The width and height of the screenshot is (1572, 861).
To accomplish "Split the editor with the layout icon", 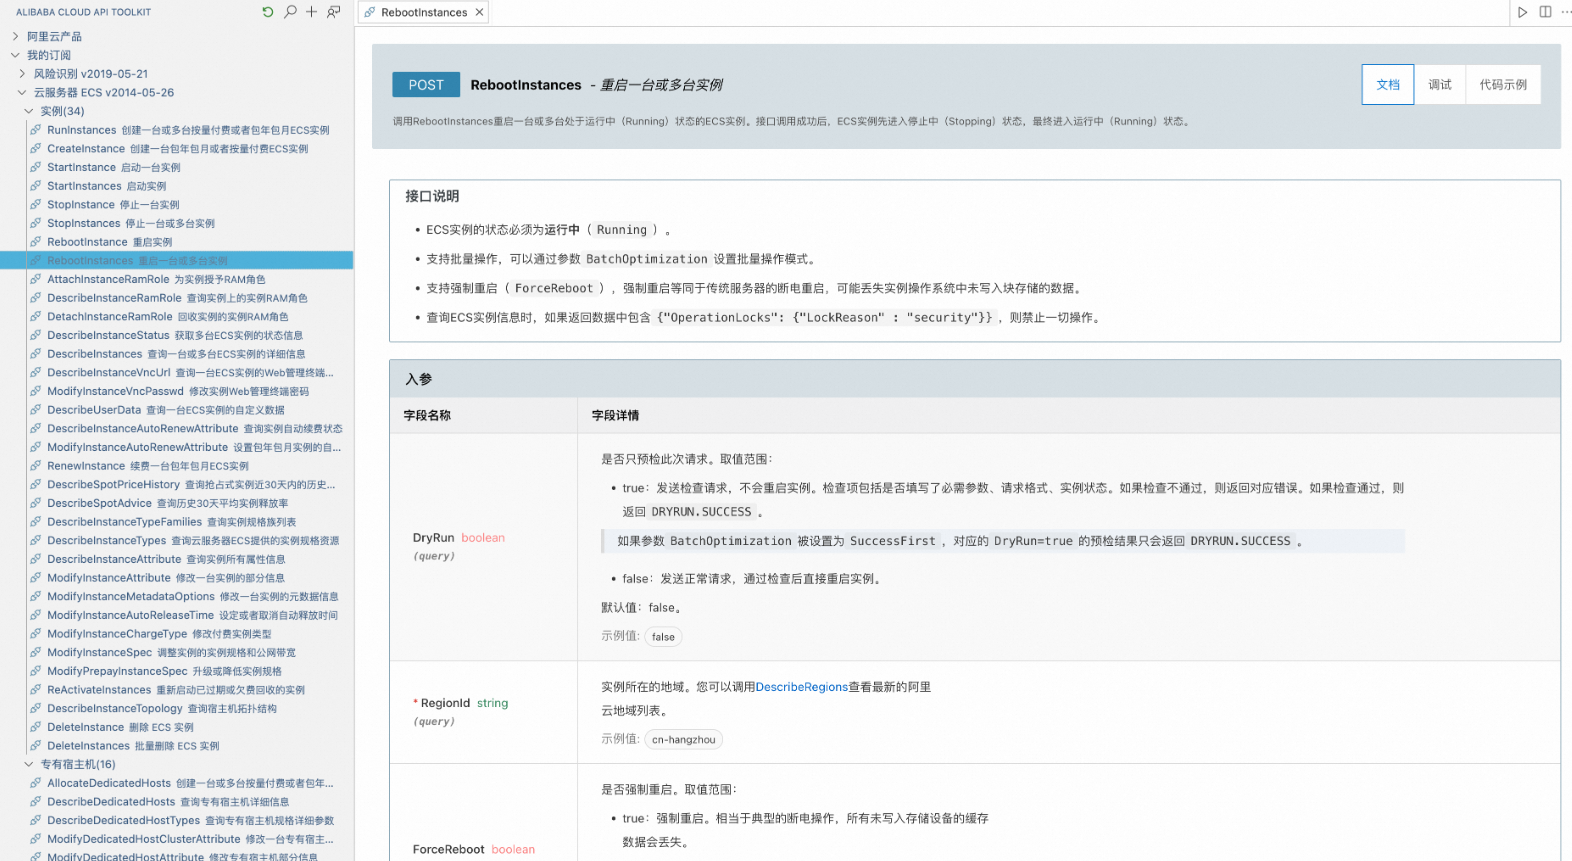I will click(x=1545, y=12).
